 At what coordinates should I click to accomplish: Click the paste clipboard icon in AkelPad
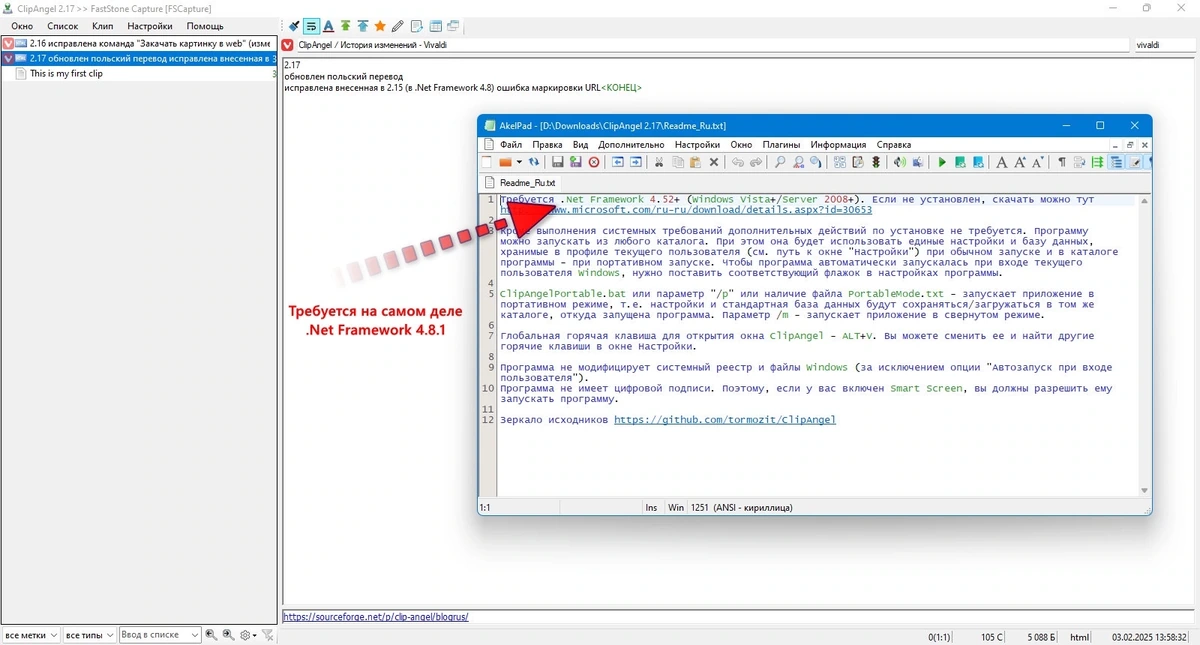point(695,162)
